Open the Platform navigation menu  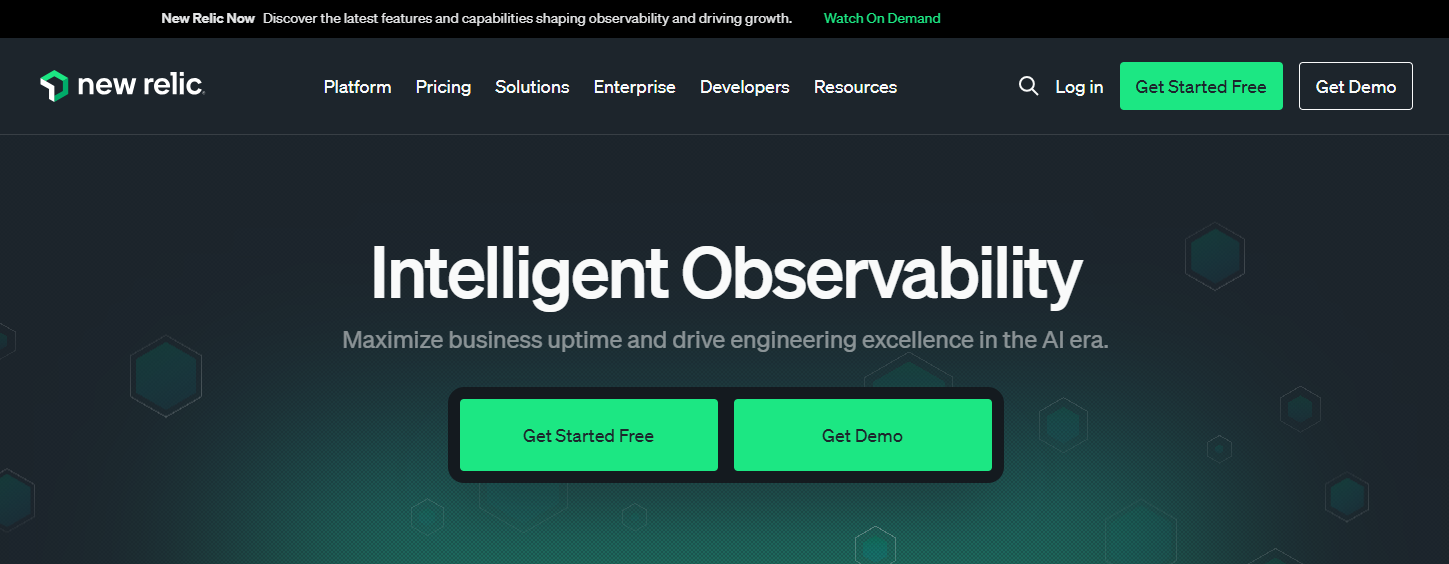pos(357,87)
